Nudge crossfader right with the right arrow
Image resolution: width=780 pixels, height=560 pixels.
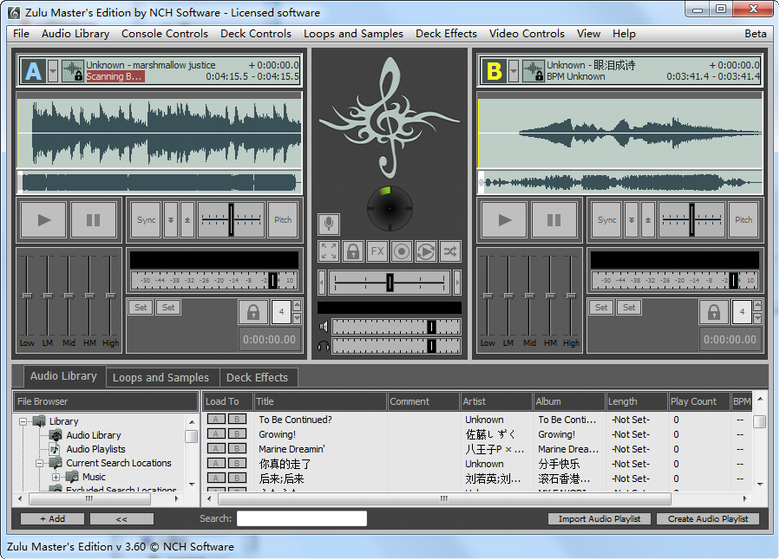(457, 282)
